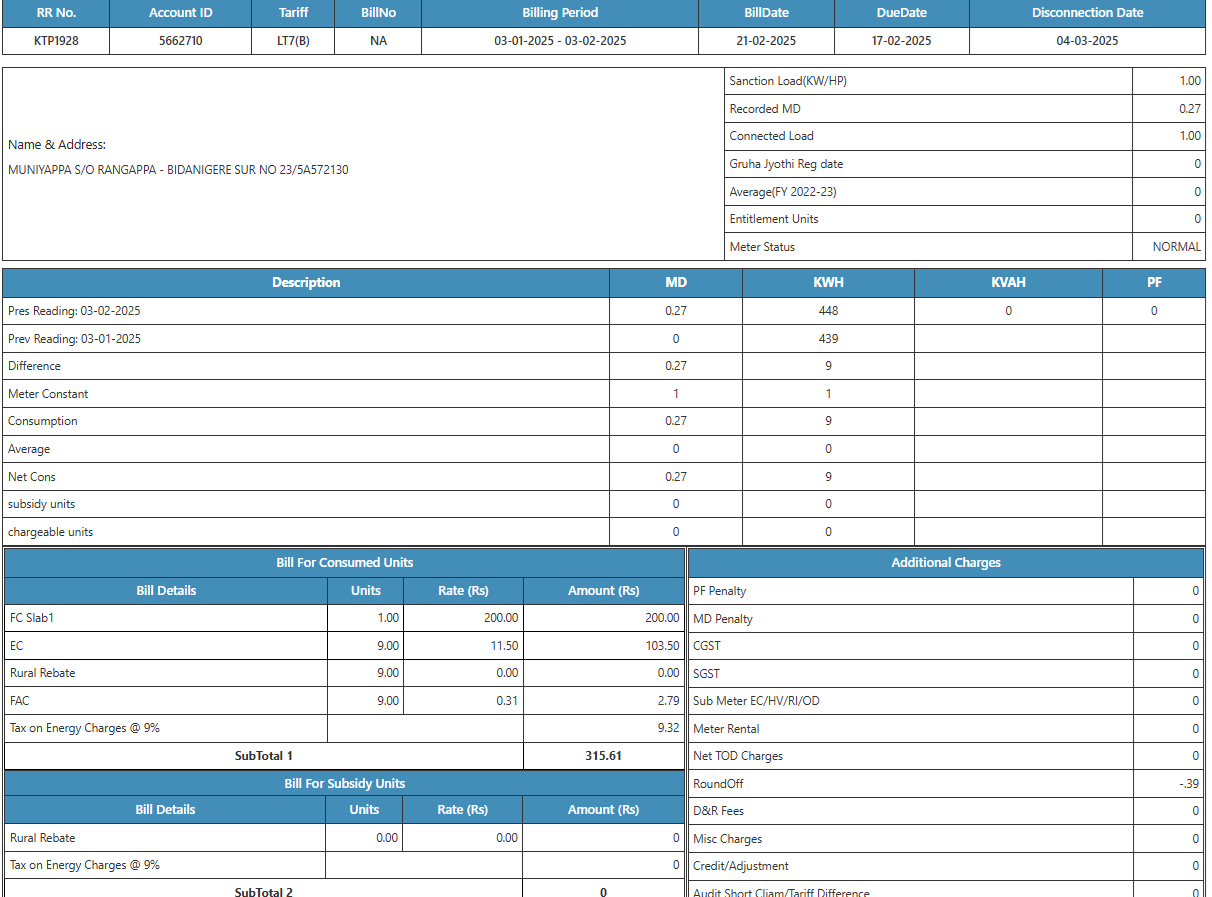Click the Billing Period 03-01-2025 - 03-02-2025
The height and width of the screenshot is (897, 1212).
pos(560,41)
